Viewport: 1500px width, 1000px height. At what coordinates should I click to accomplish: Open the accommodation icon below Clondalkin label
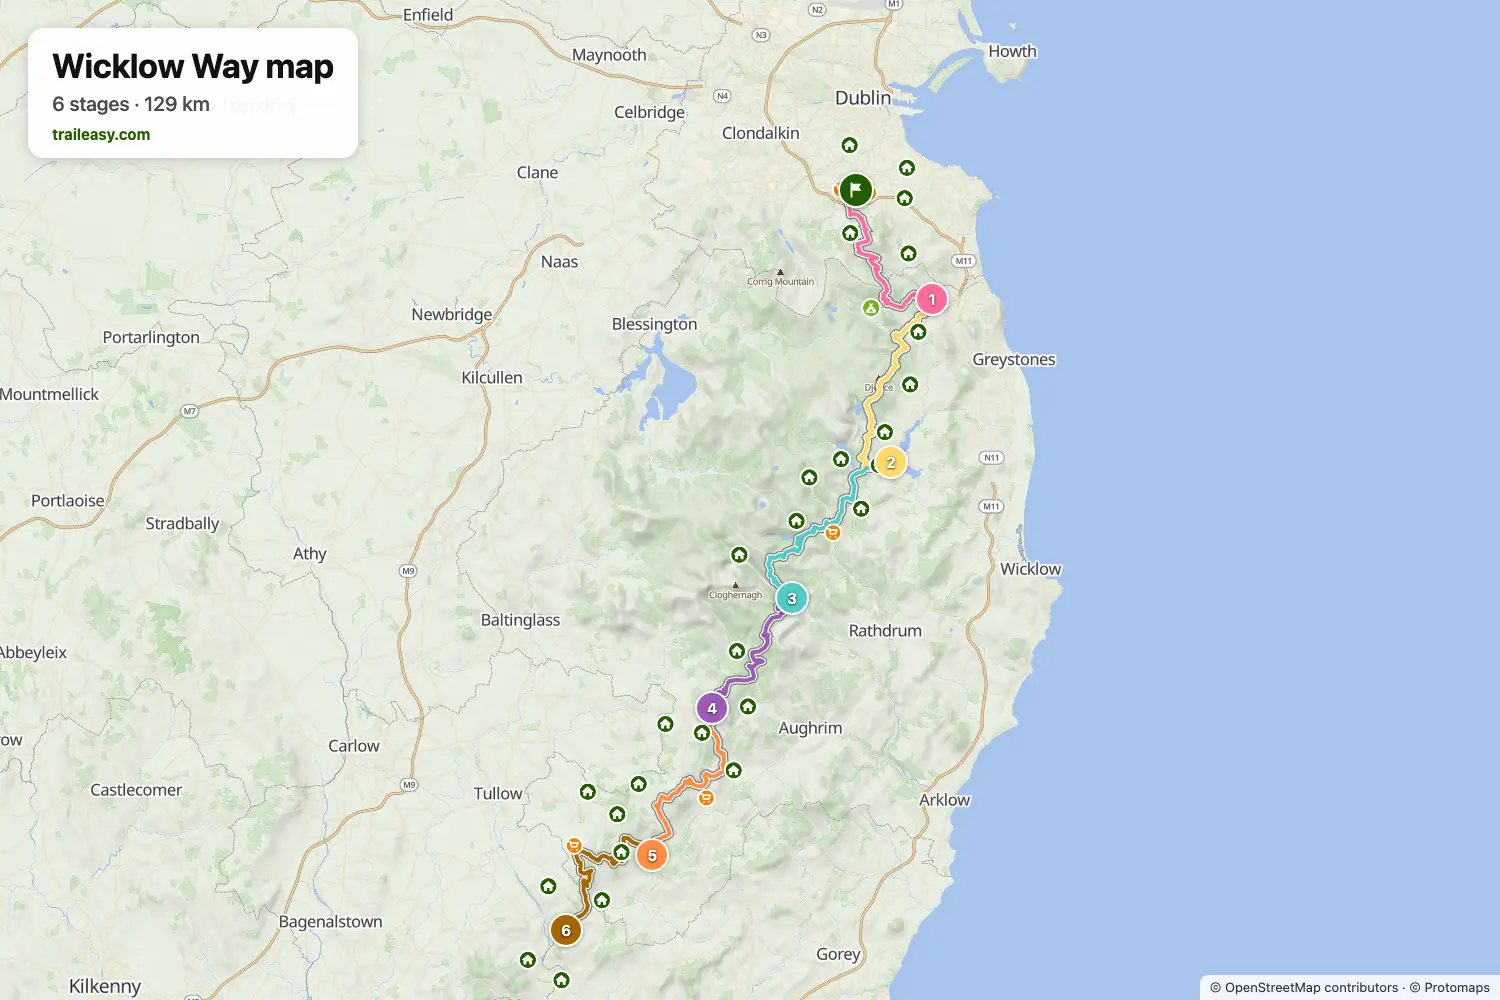(849, 145)
